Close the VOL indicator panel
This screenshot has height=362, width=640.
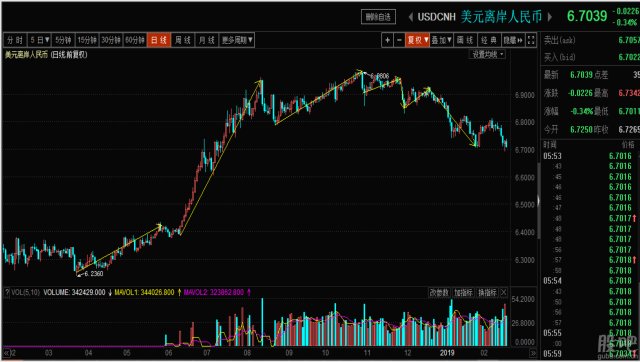tap(504, 292)
